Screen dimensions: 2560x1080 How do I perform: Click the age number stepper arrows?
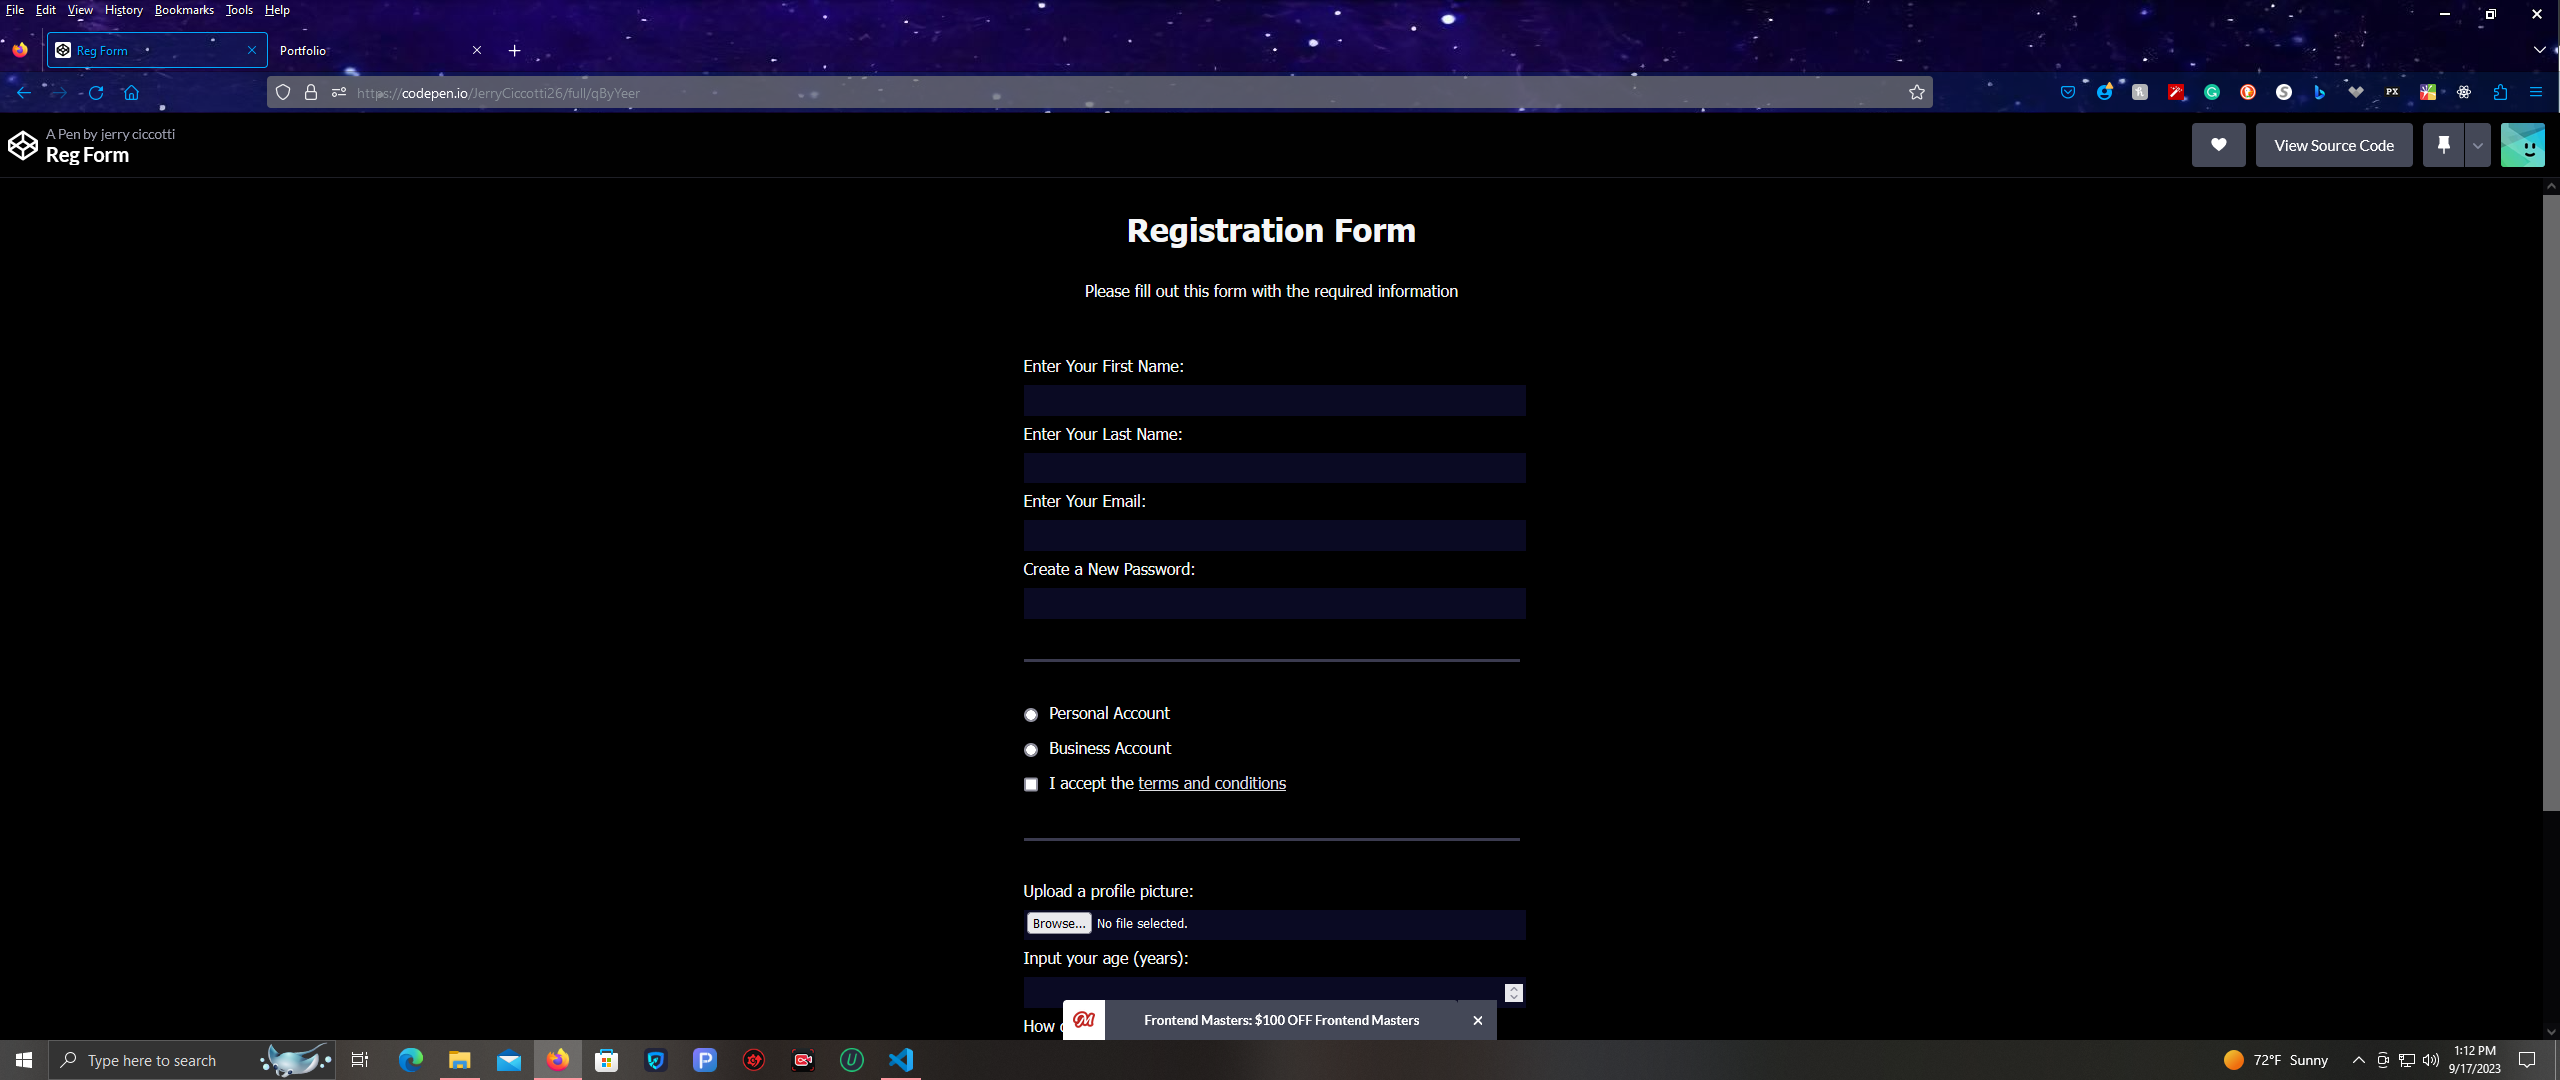(x=1513, y=992)
